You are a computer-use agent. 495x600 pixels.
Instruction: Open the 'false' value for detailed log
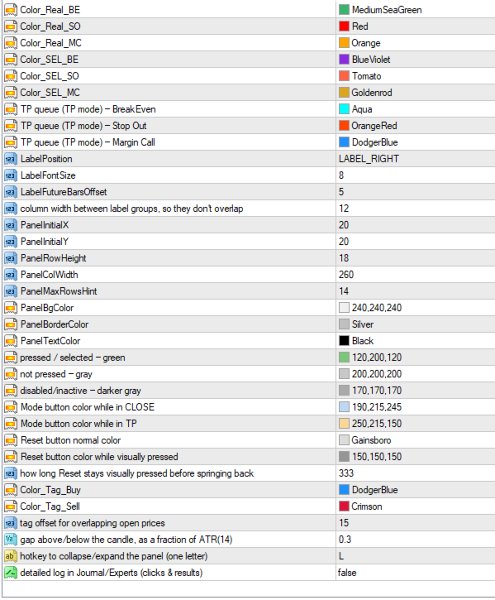pos(347,572)
